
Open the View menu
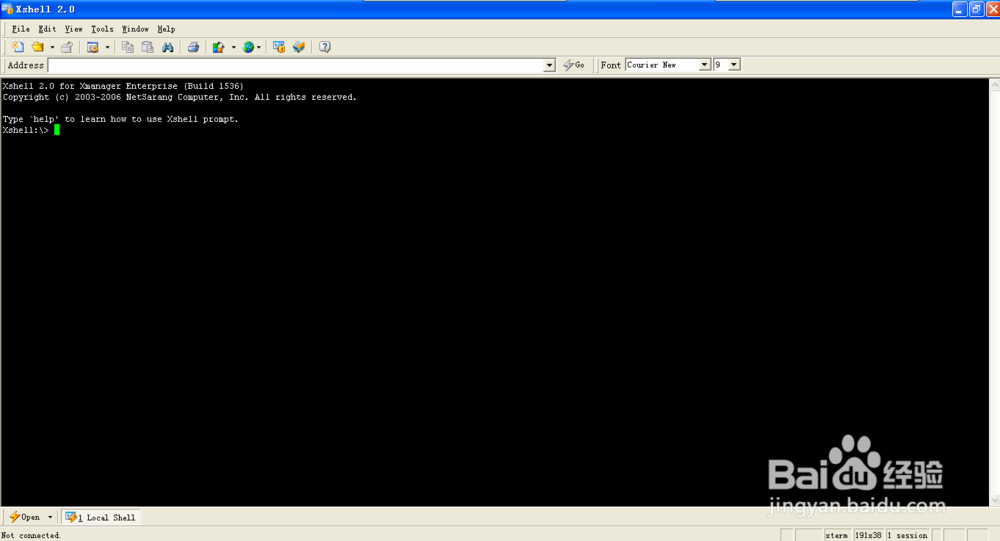coord(73,29)
